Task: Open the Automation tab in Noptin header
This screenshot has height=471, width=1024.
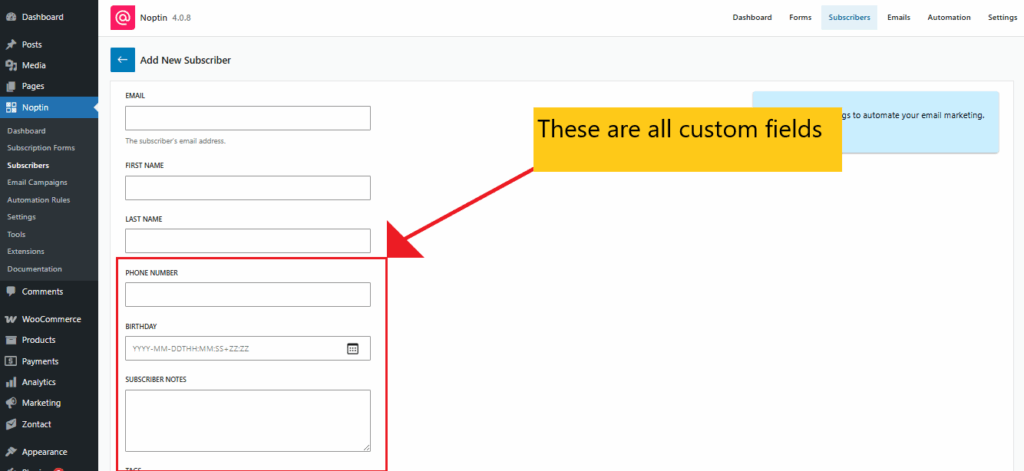Action: (x=949, y=18)
